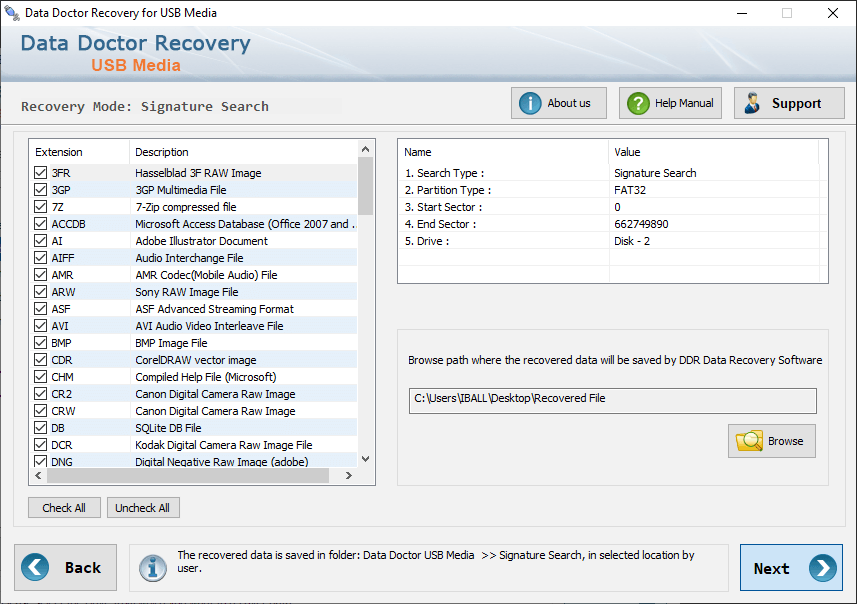Uncheck the 3GP extension checkbox
Viewport: 857px width, 604px height.
click(x=40, y=190)
